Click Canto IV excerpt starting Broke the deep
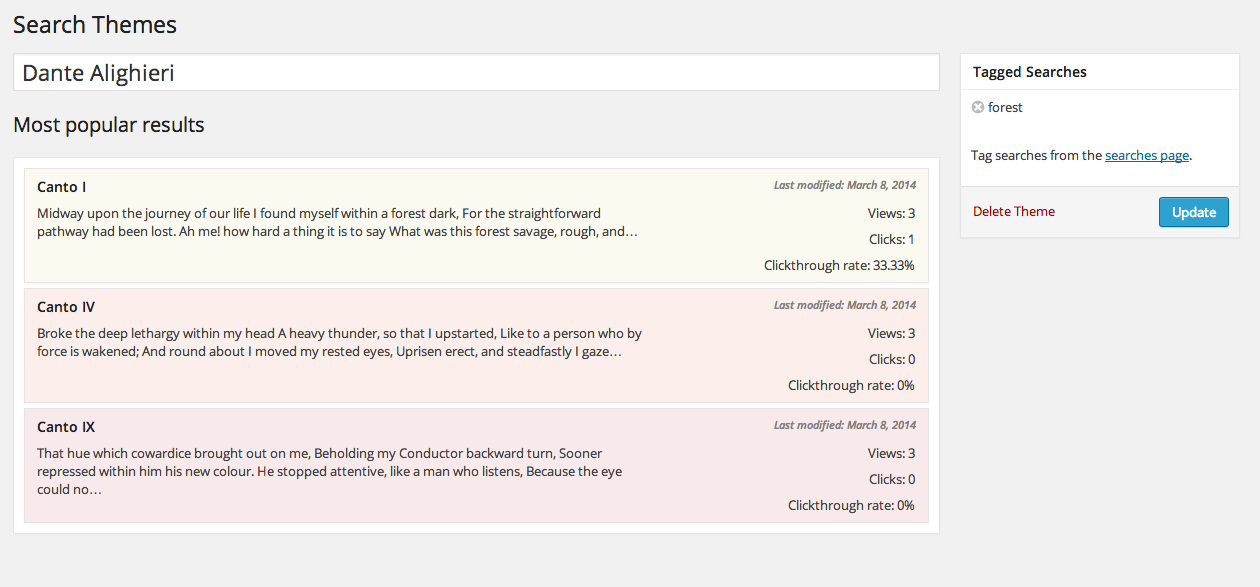 pos(339,342)
